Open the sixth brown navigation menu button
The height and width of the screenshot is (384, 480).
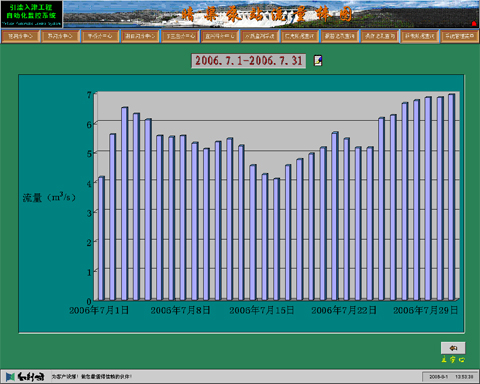point(220,36)
